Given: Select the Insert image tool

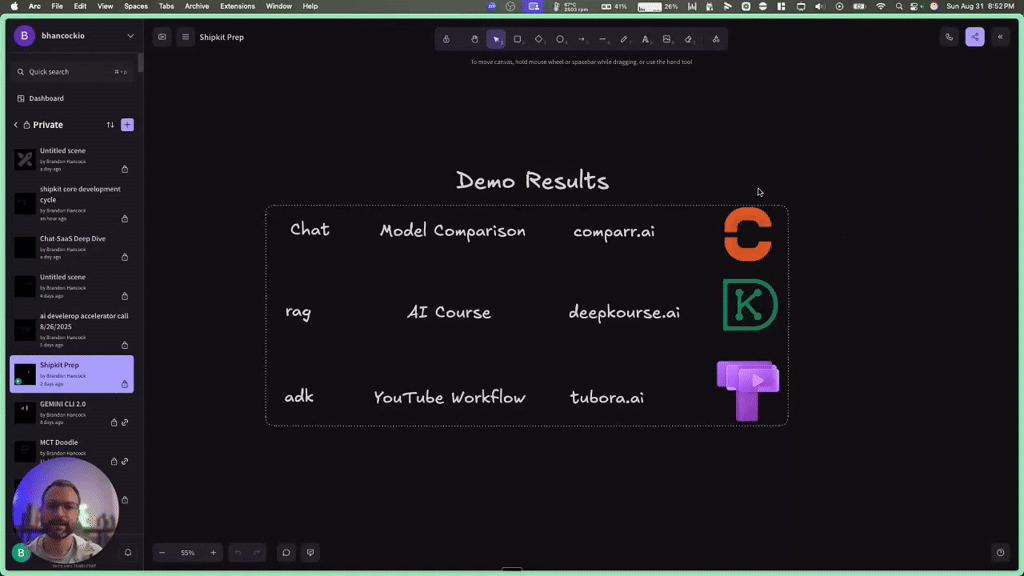Looking at the screenshot, I should pyautogui.click(x=667, y=39).
